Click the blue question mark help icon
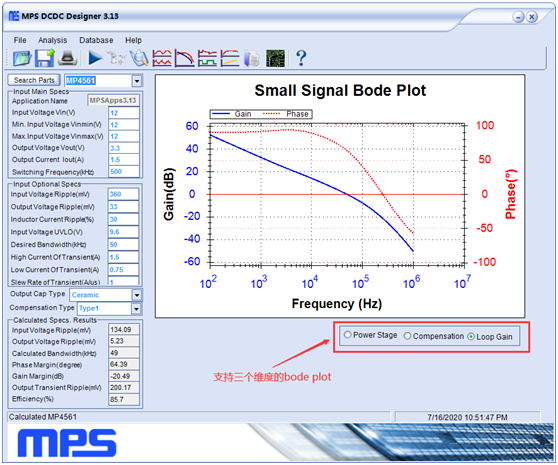This screenshot has height=465, width=558. pos(301,58)
